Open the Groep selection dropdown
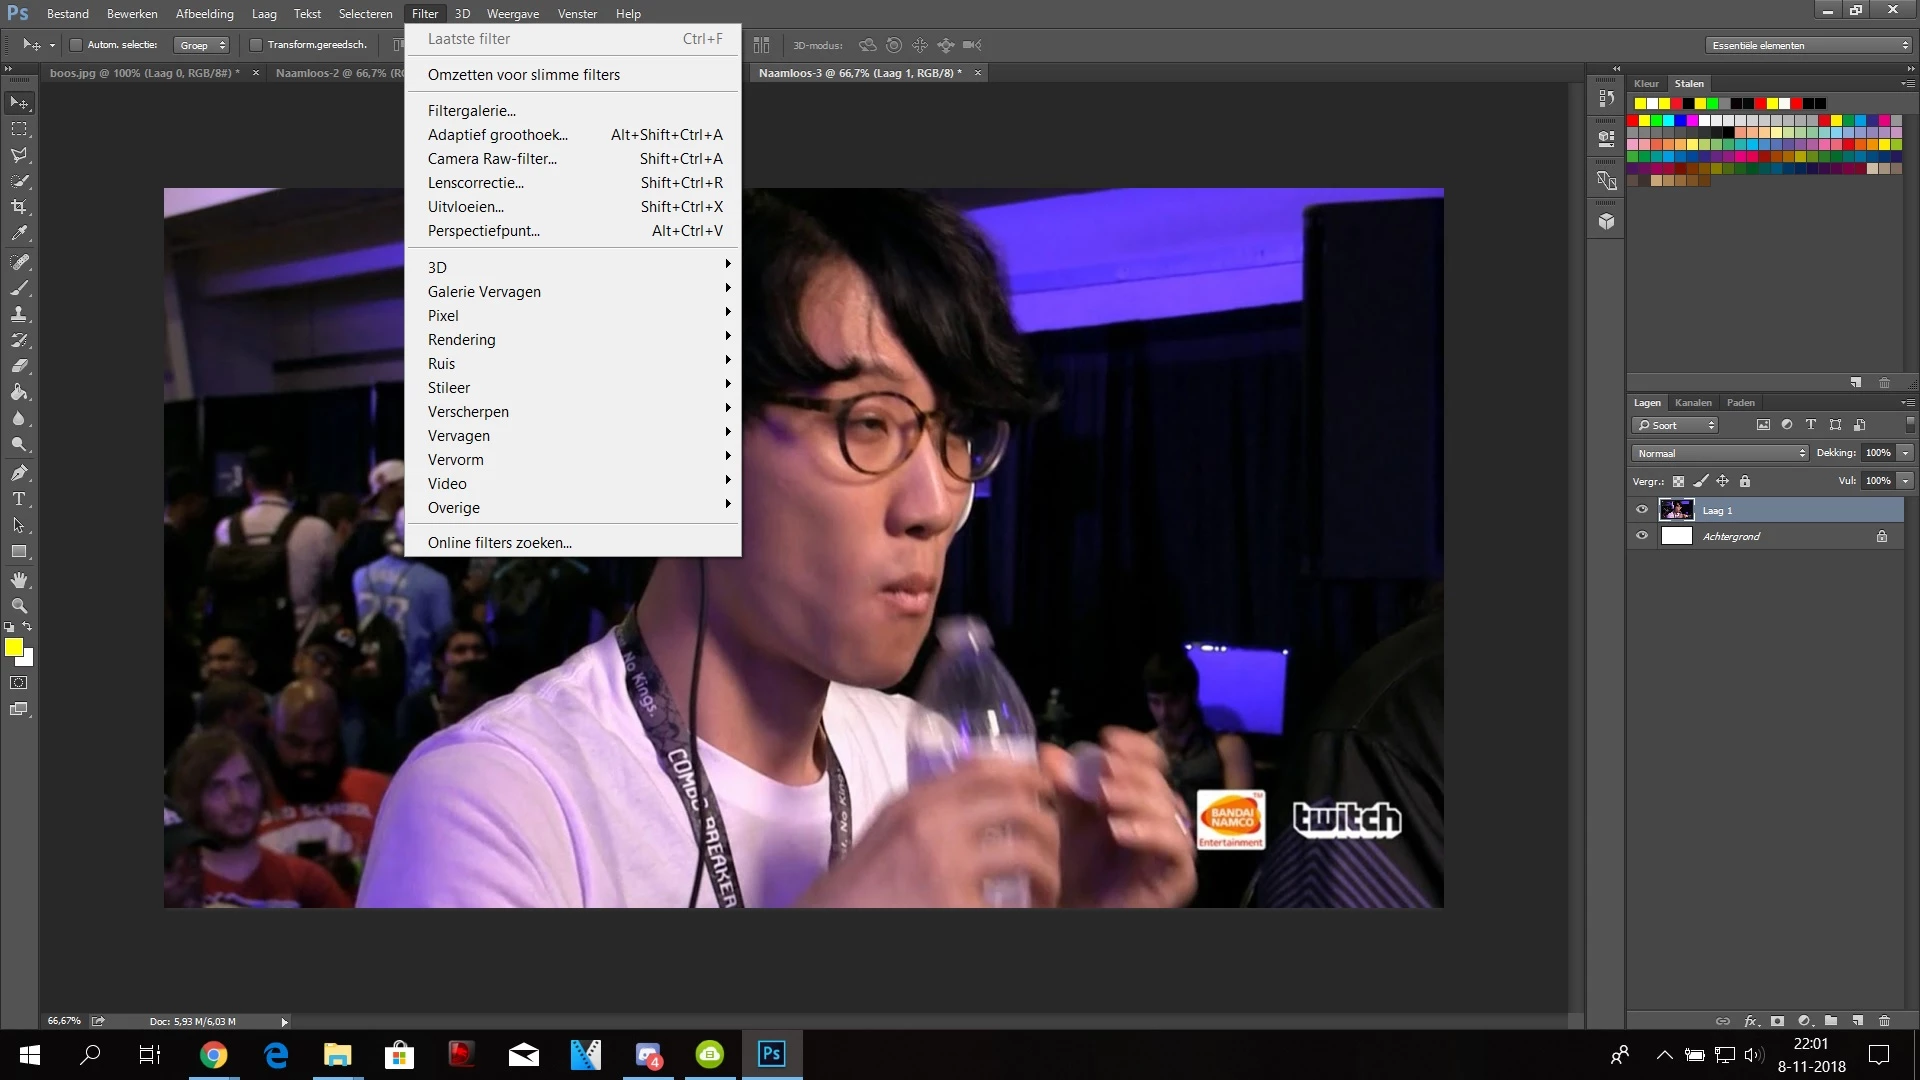 pyautogui.click(x=202, y=45)
